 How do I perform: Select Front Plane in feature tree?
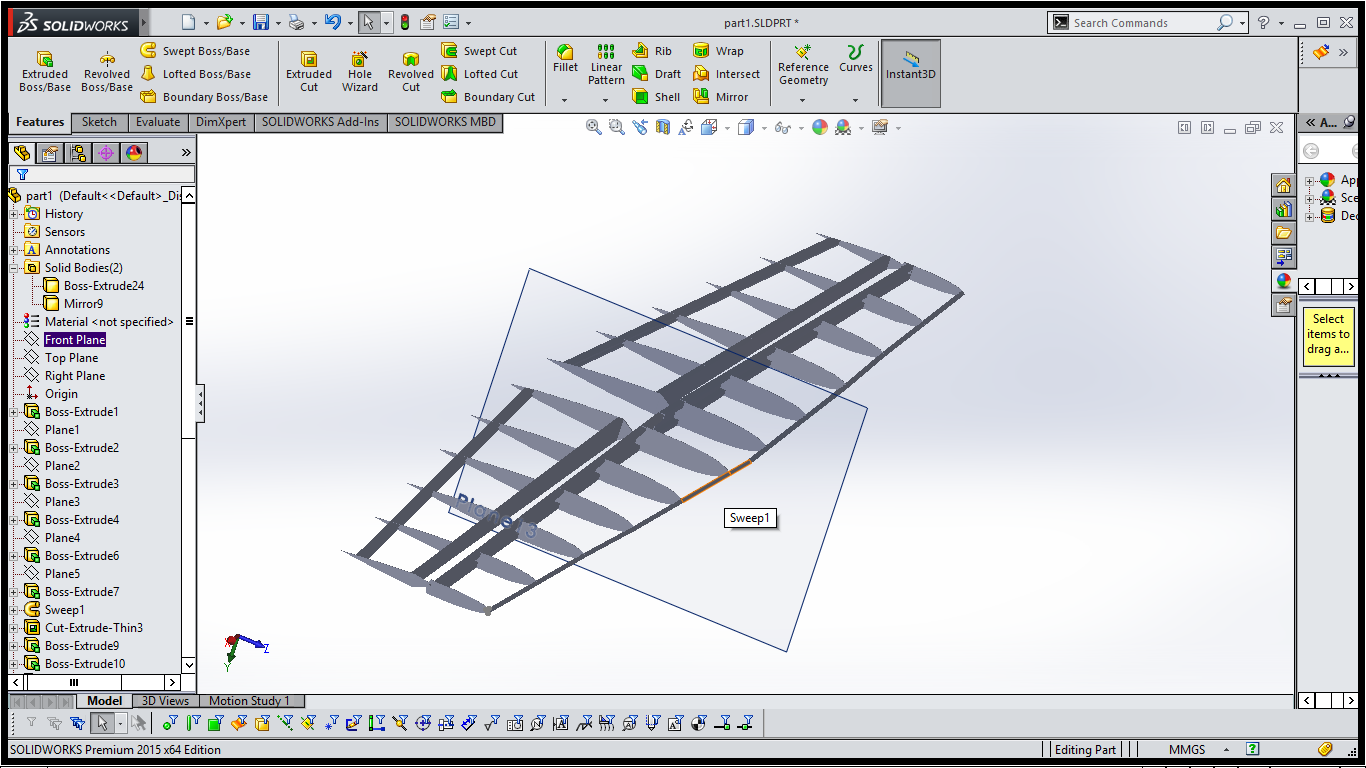coord(75,340)
